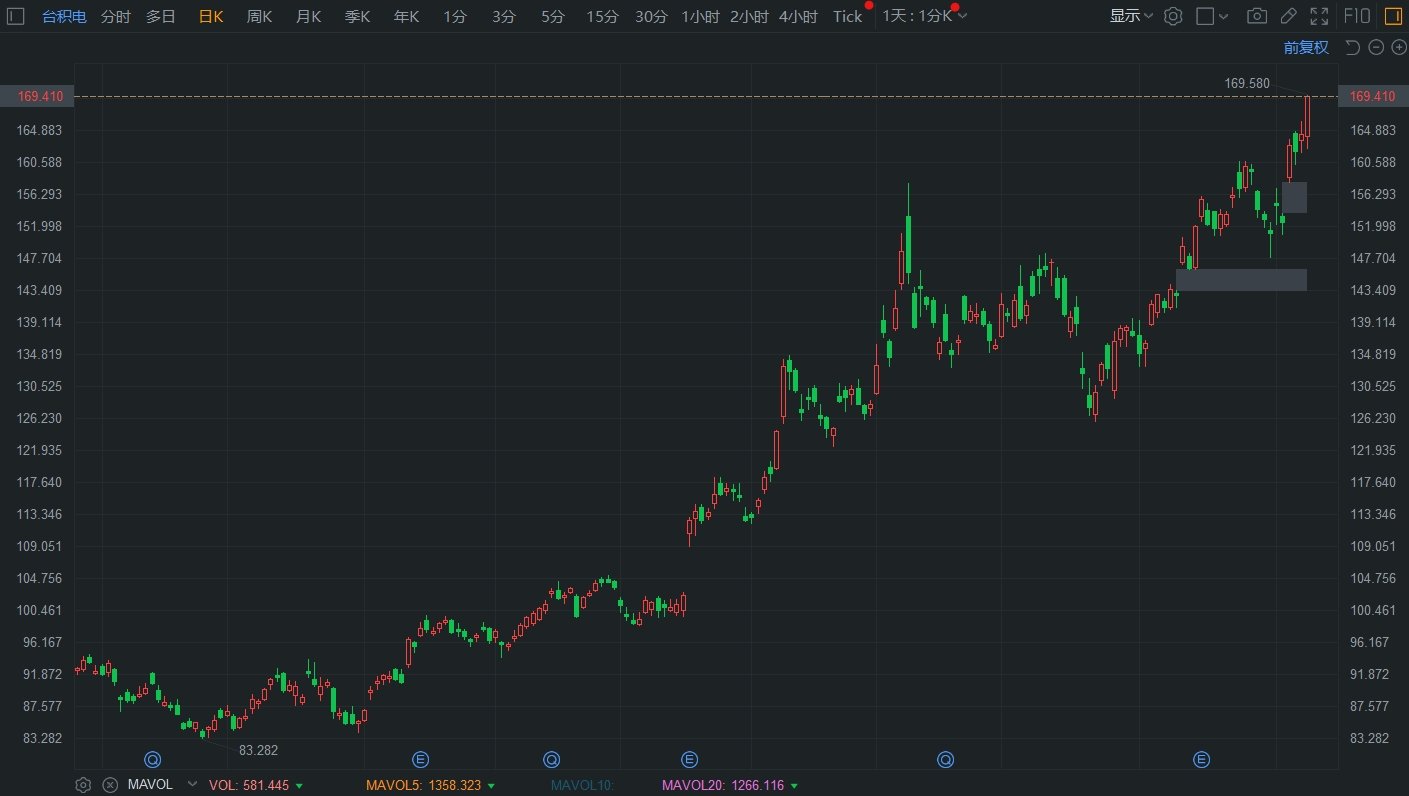Enter fullscreen chart mode
This screenshot has width=1409, height=796.
(1320, 16)
